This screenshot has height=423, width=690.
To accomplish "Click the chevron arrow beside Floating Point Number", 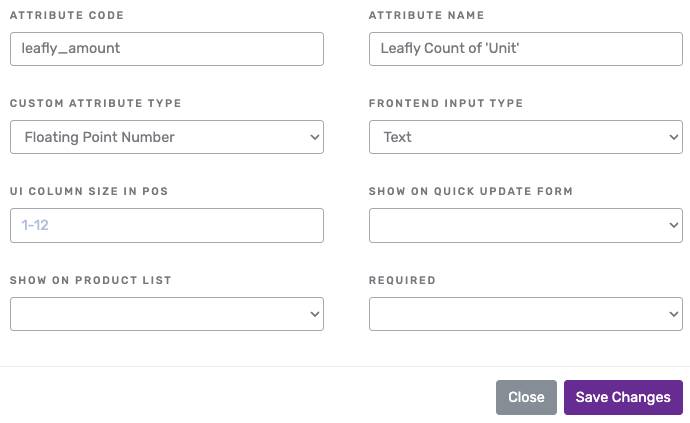I will coord(315,137).
